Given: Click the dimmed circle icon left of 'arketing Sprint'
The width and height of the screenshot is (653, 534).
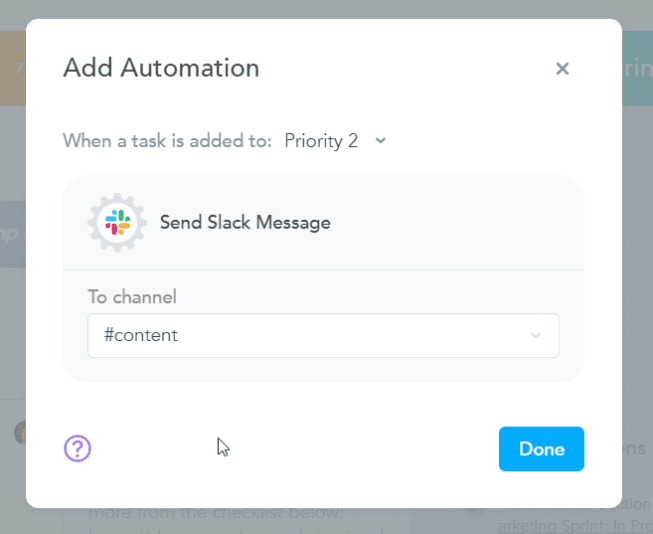Looking at the screenshot, I should tap(472, 503).
